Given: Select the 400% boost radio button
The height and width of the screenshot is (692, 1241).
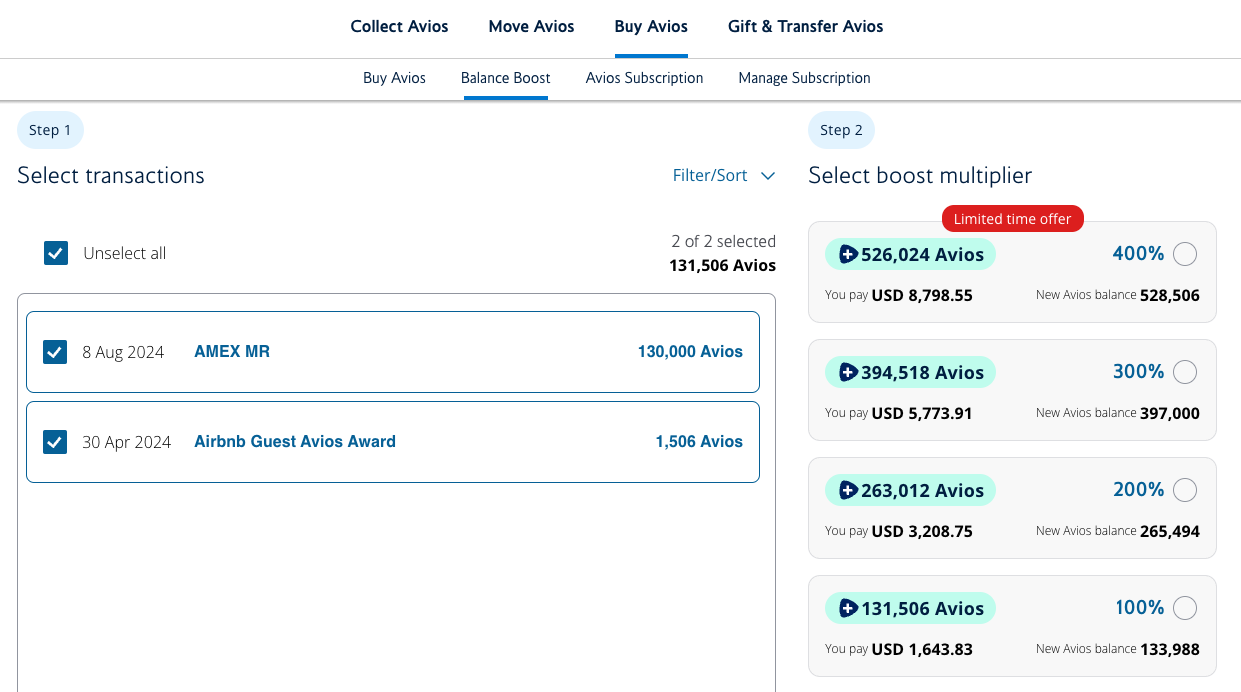Looking at the screenshot, I should pyautogui.click(x=1185, y=254).
